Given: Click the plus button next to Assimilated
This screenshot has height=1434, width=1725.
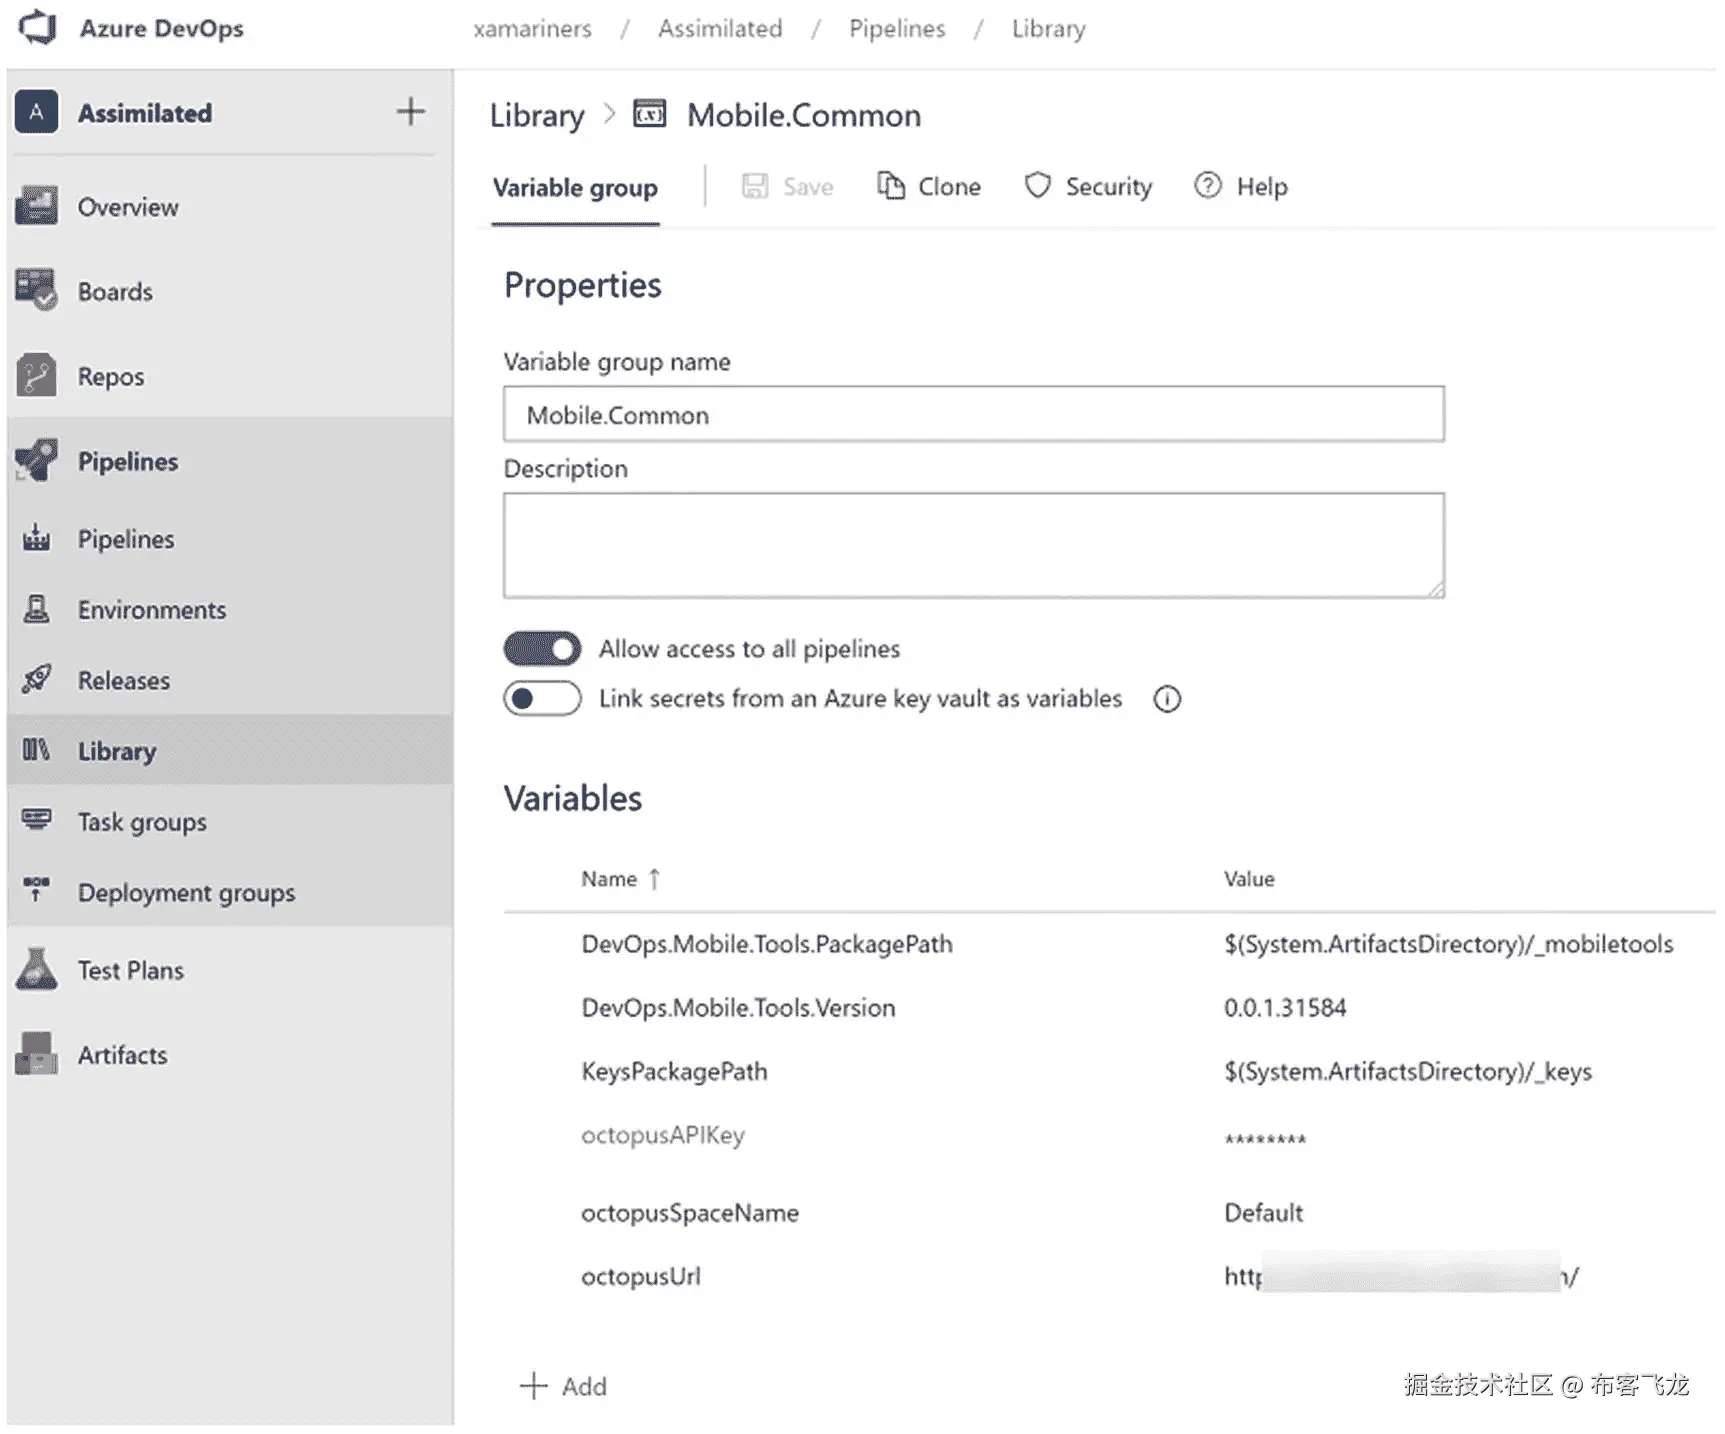Looking at the screenshot, I should (410, 112).
